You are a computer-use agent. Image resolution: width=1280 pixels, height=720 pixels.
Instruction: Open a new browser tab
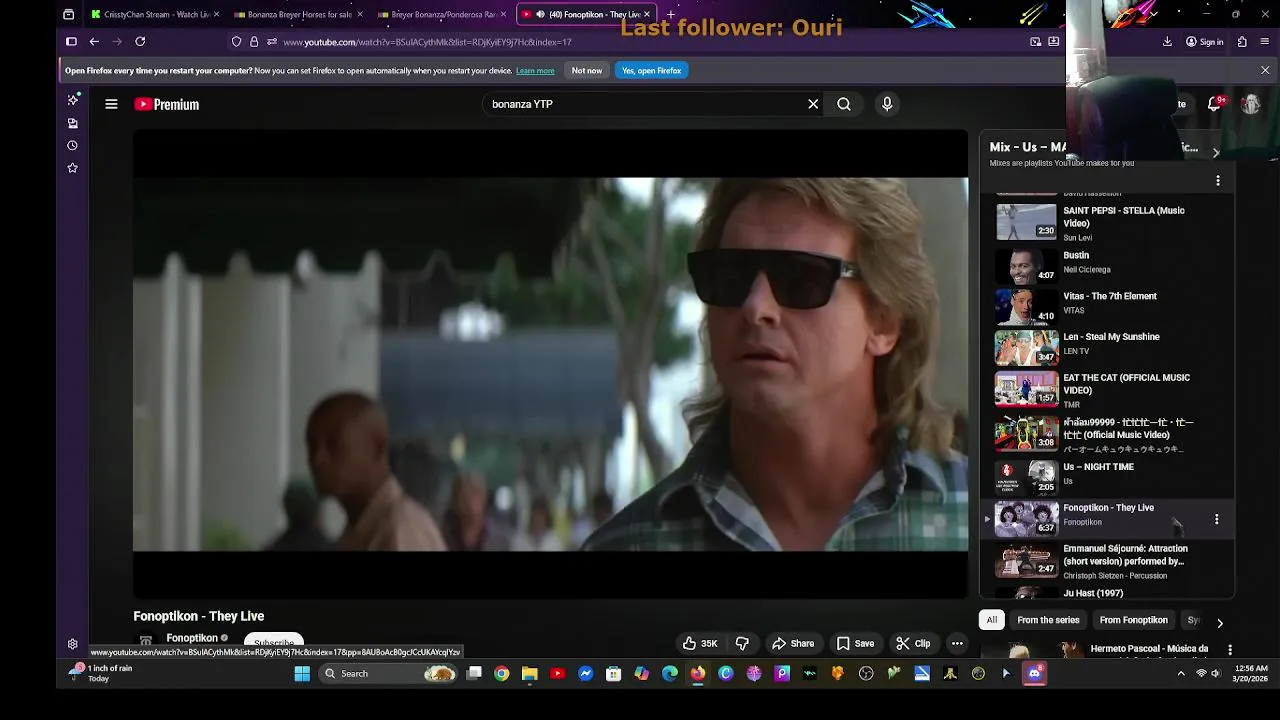click(x=671, y=15)
